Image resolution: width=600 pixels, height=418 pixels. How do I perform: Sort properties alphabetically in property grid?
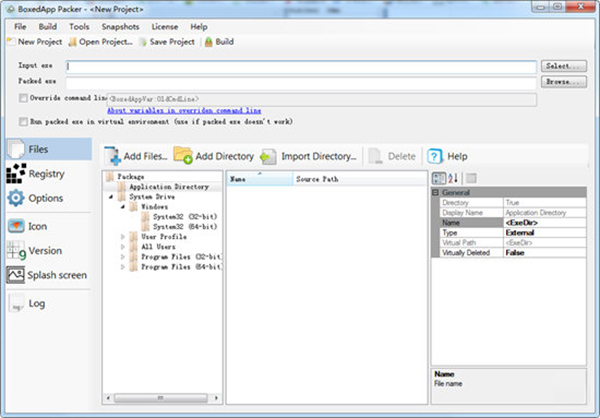[453, 178]
